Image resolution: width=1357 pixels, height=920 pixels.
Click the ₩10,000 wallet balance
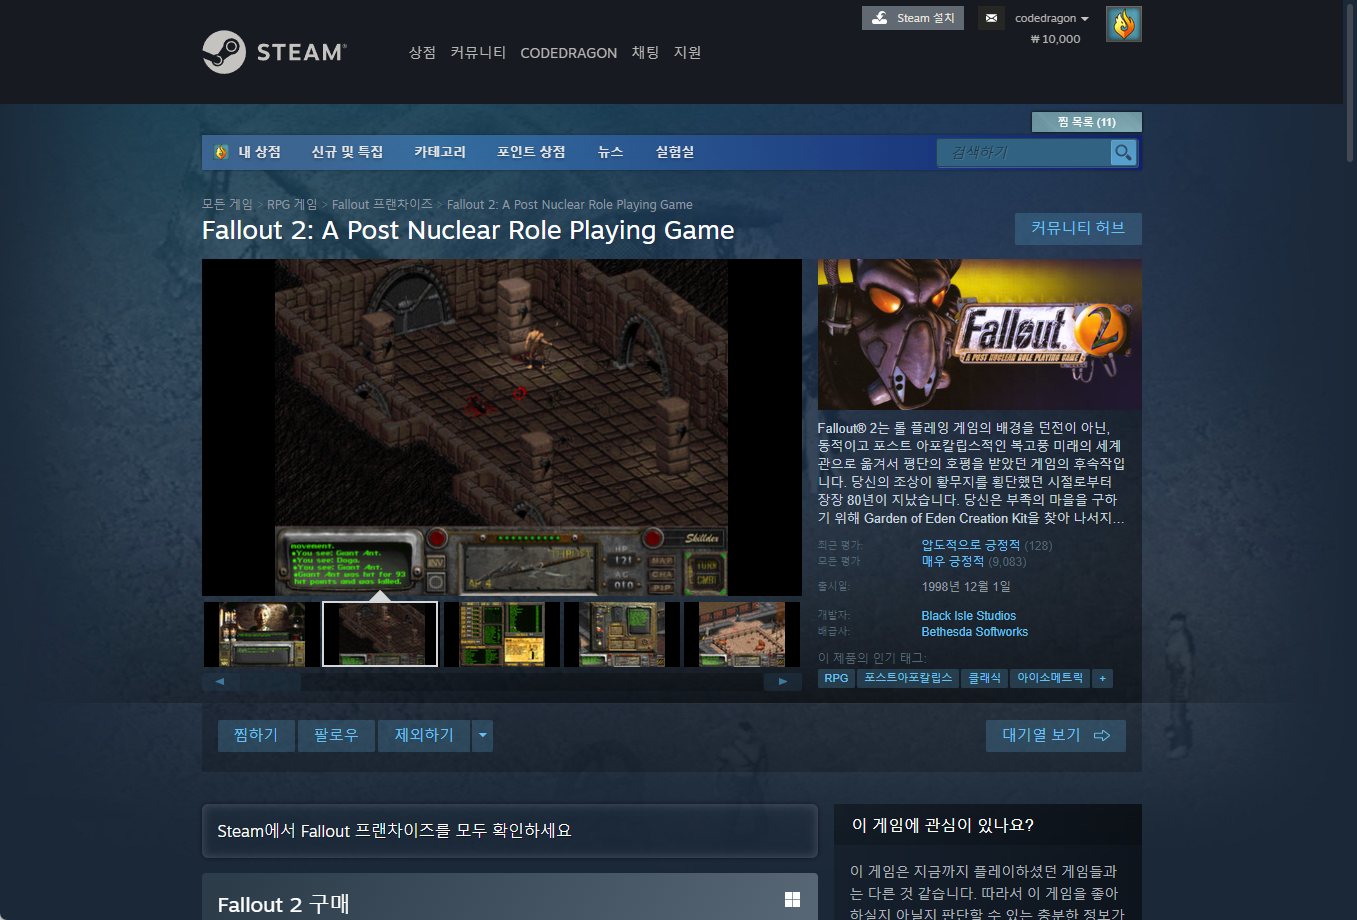coord(1055,39)
